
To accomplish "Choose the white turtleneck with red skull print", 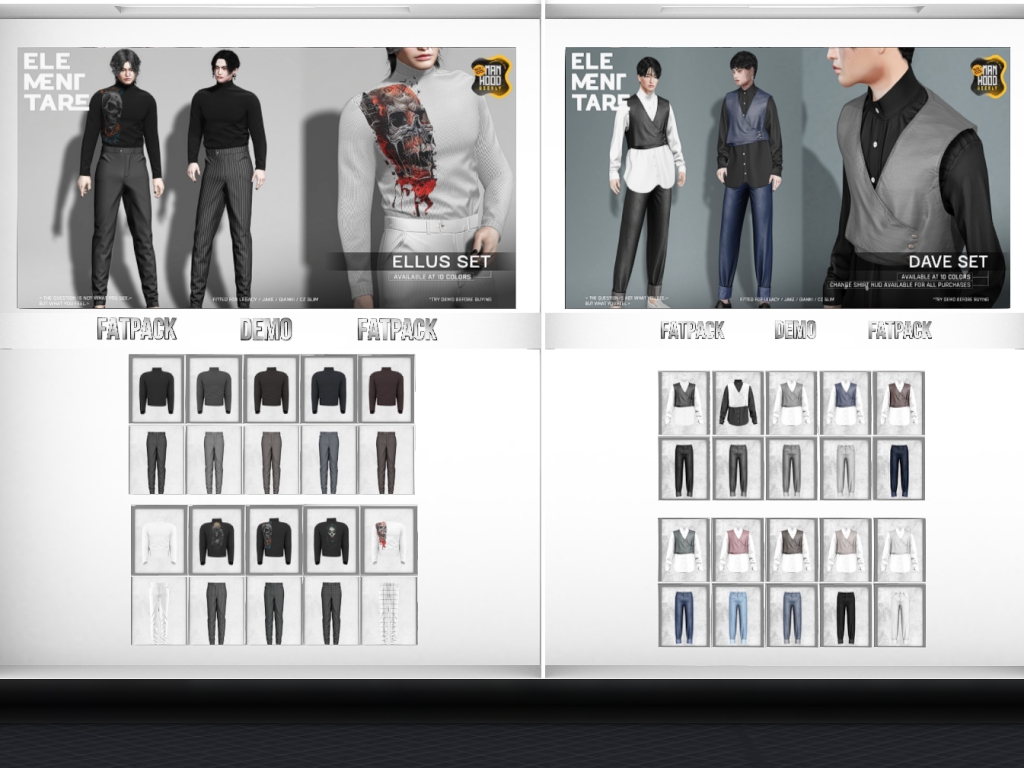I will [389, 540].
